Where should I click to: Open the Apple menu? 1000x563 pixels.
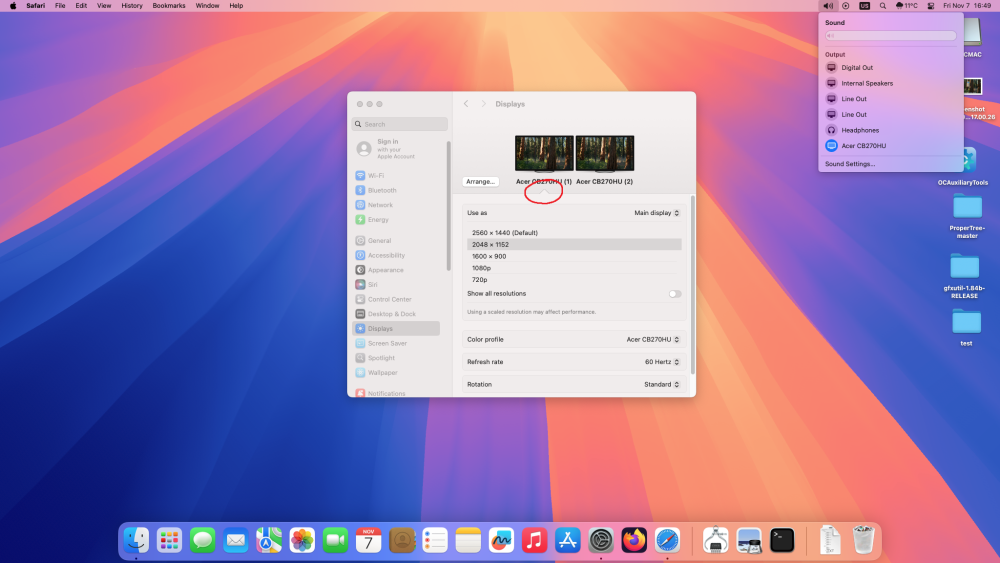pyautogui.click(x=13, y=6)
